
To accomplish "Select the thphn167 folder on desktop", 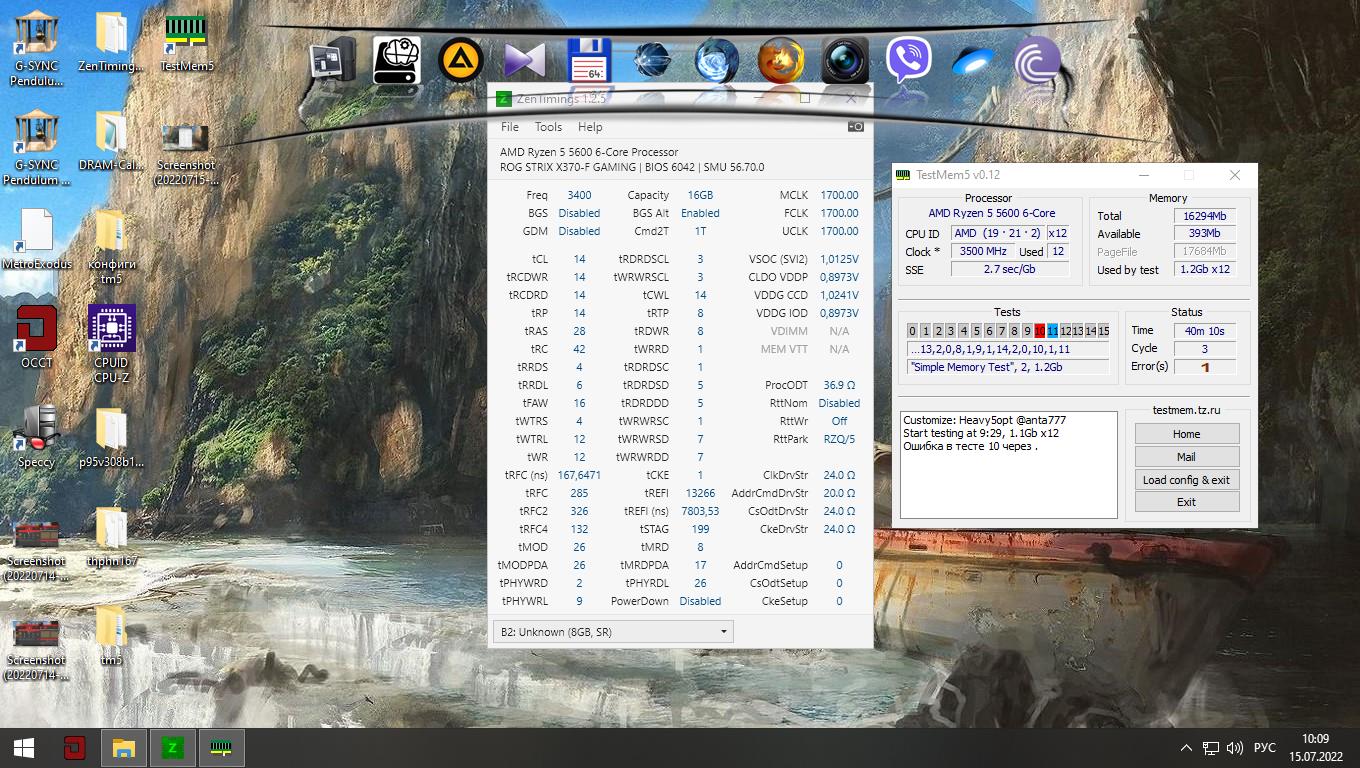I will (x=112, y=536).
